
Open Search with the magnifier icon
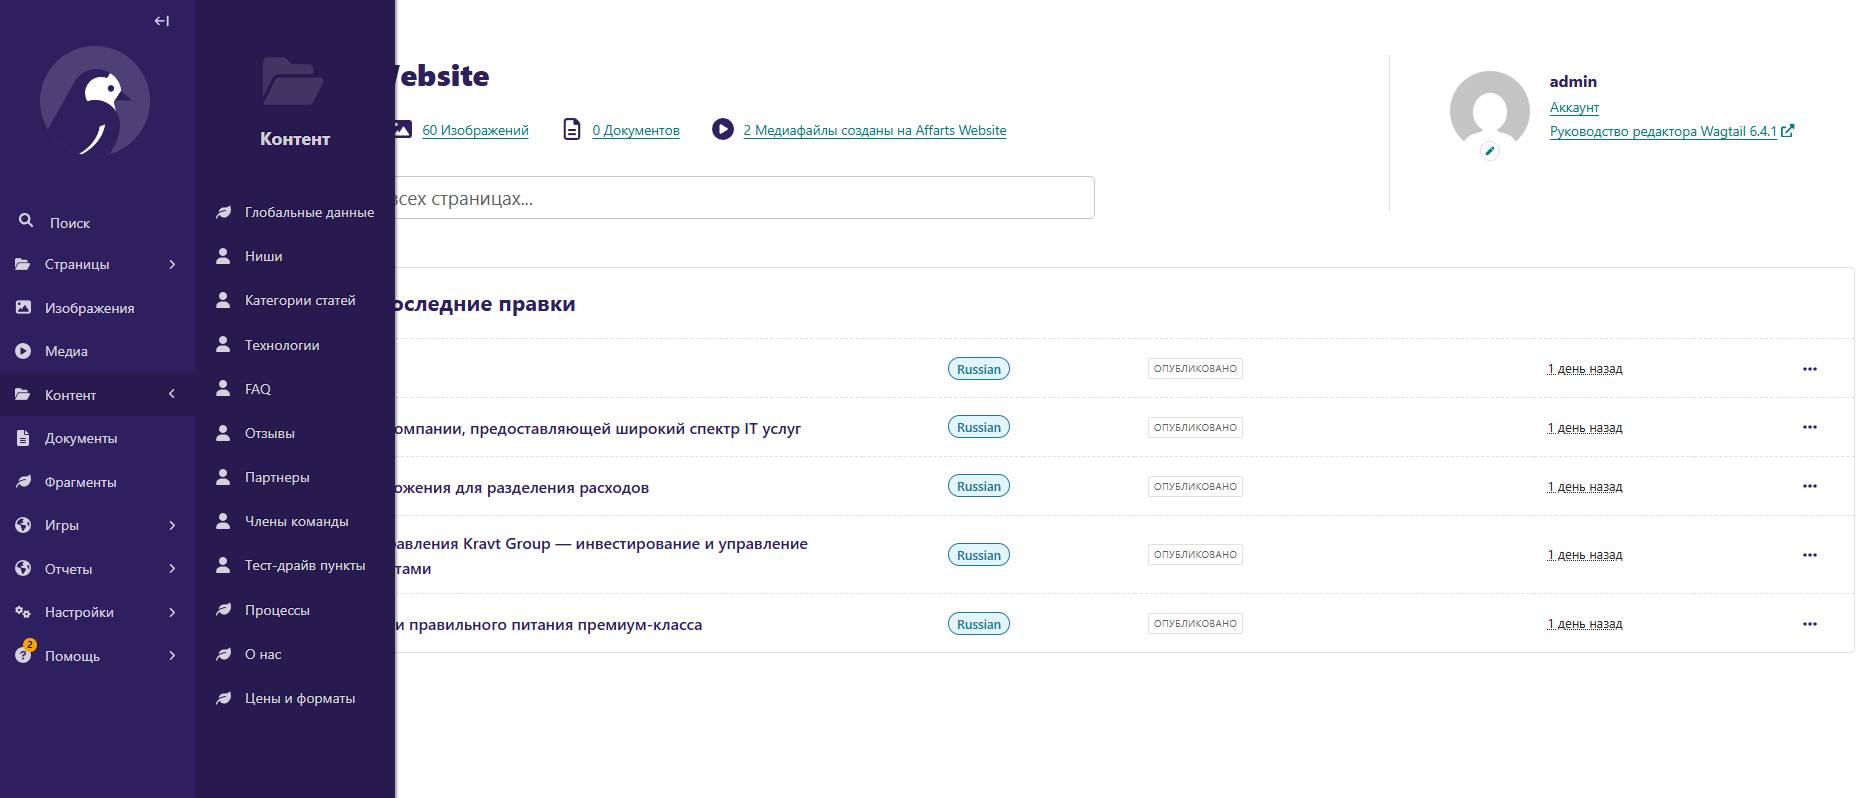coord(27,221)
